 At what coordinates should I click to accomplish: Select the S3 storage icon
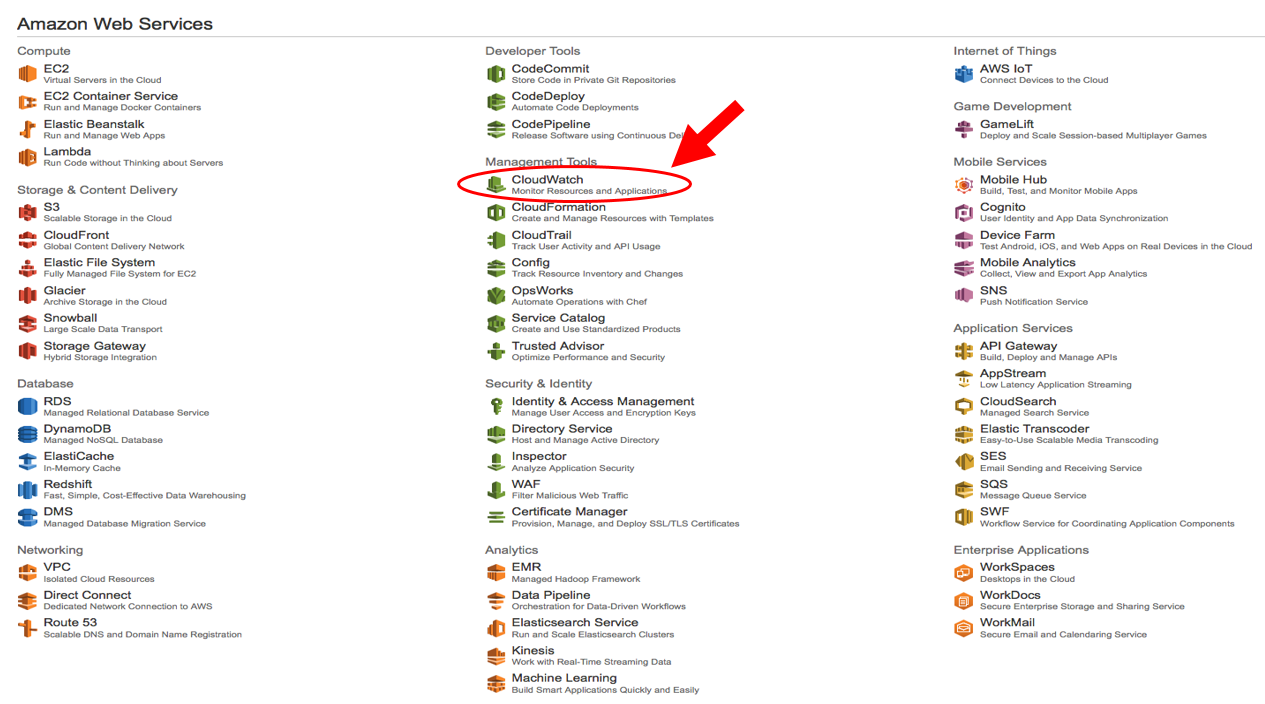point(27,212)
